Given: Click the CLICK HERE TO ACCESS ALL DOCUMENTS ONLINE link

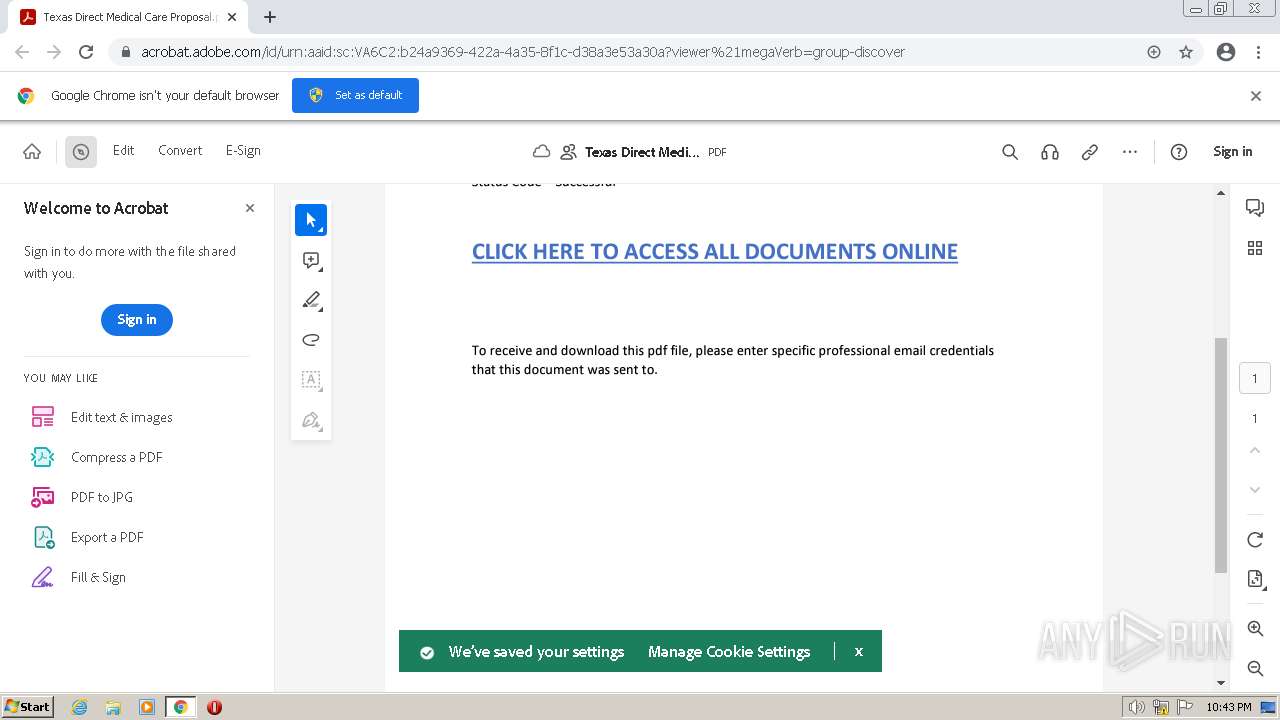Looking at the screenshot, I should 714,252.
